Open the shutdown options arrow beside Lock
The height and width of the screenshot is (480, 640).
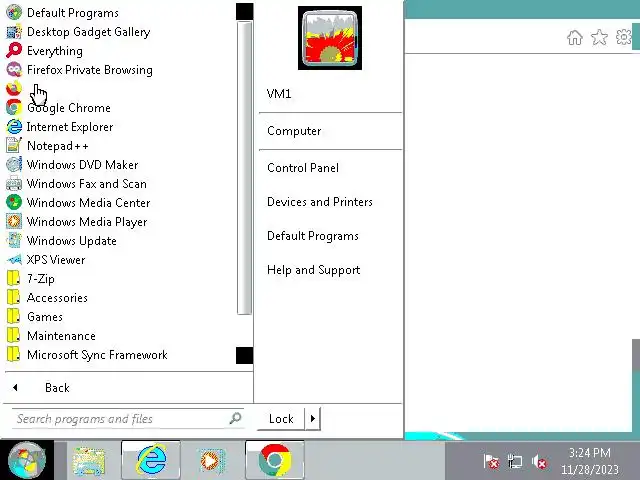313,419
